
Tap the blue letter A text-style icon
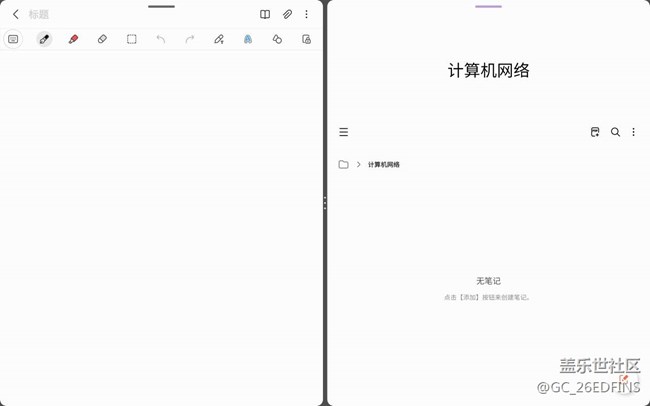point(248,39)
